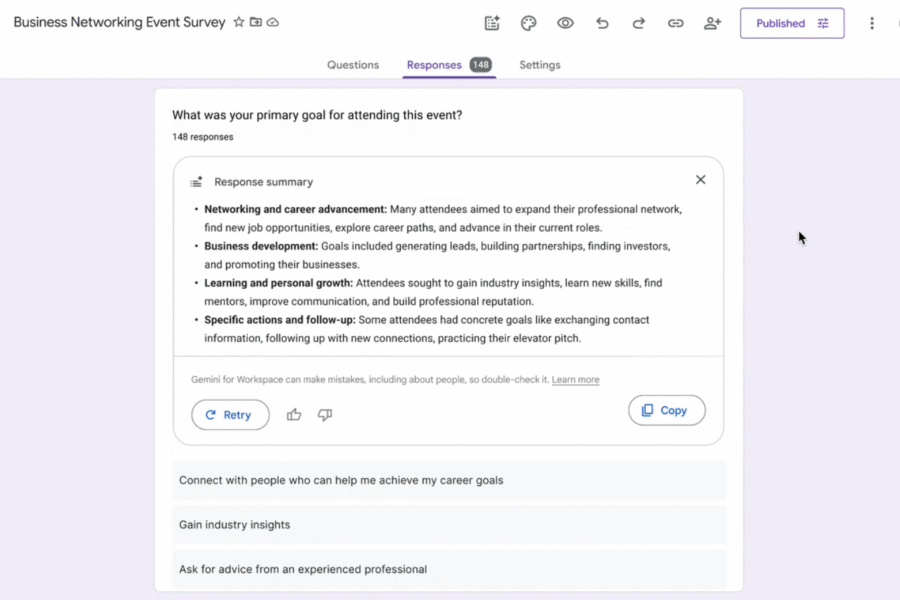This screenshot has height=600, width=900.
Task: Open the Customize theme palette
Action: coord(528,23)
